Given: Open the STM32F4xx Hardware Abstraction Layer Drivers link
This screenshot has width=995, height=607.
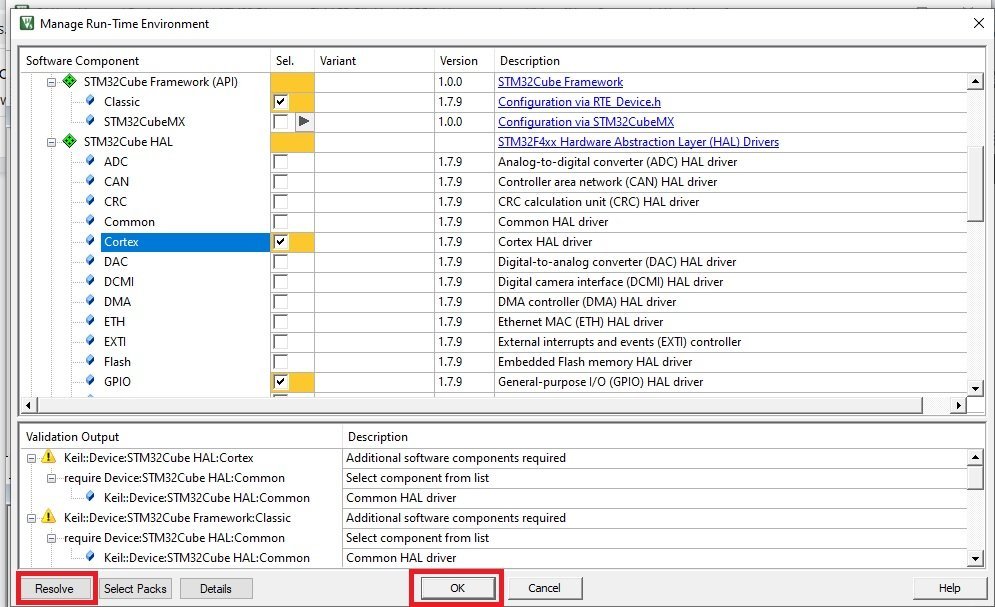Looking at the screenshot, I should click(638, 142).
